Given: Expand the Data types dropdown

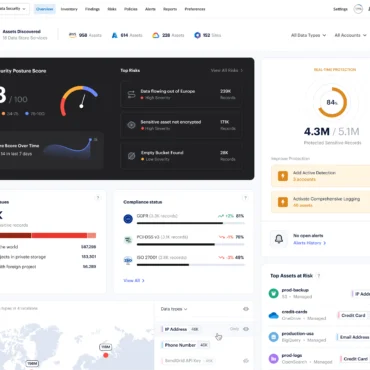Looking at the screenshot, I should (174, 309).
